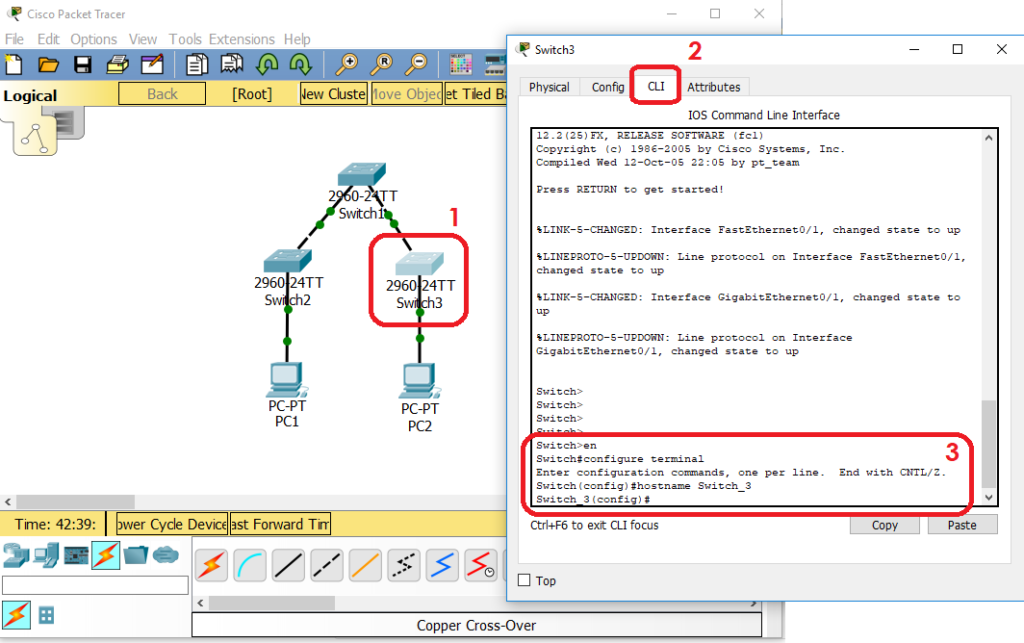Switch to Attributes tab in Switch3
This screenshot has height=643, width=1024.
[714, 87]
